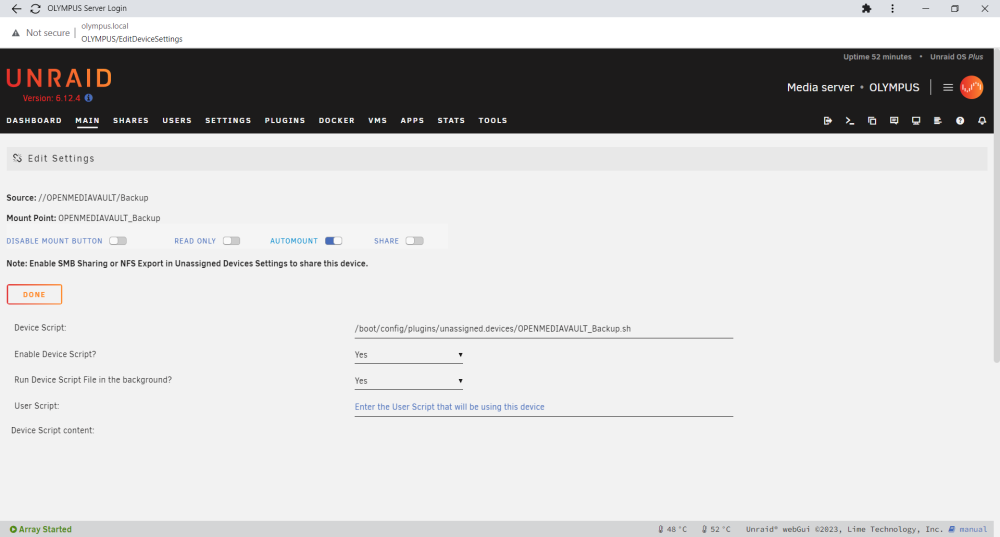Click the feedback speech bubble icon
Image resolution: width=1000 pixels, height=537 pixels.
coord(894,121)
